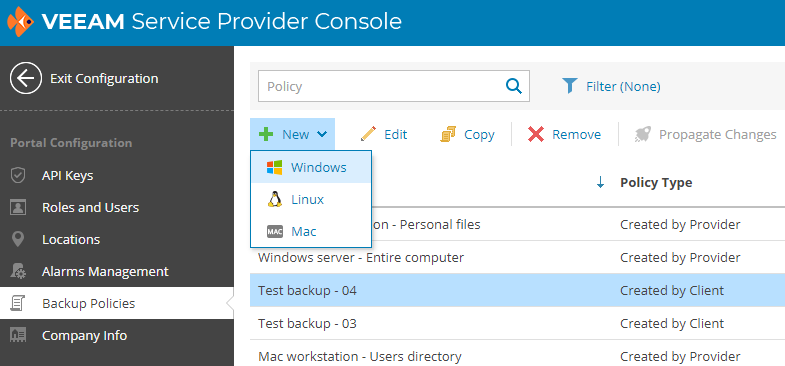Screen dimensions: 785x366
Task: Select row Test backup - 04
Action: pyautogui.click(x=517, y=290)
